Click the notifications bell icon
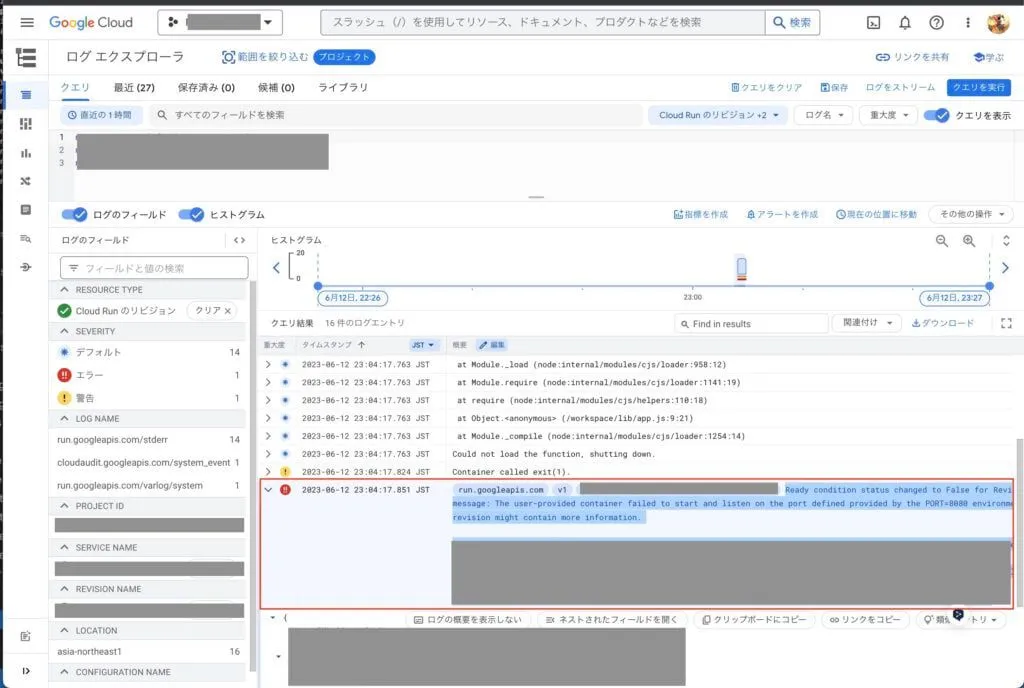Image resolution: width=1024 pixels, height=688 pixels. click(x=905, y=22)
